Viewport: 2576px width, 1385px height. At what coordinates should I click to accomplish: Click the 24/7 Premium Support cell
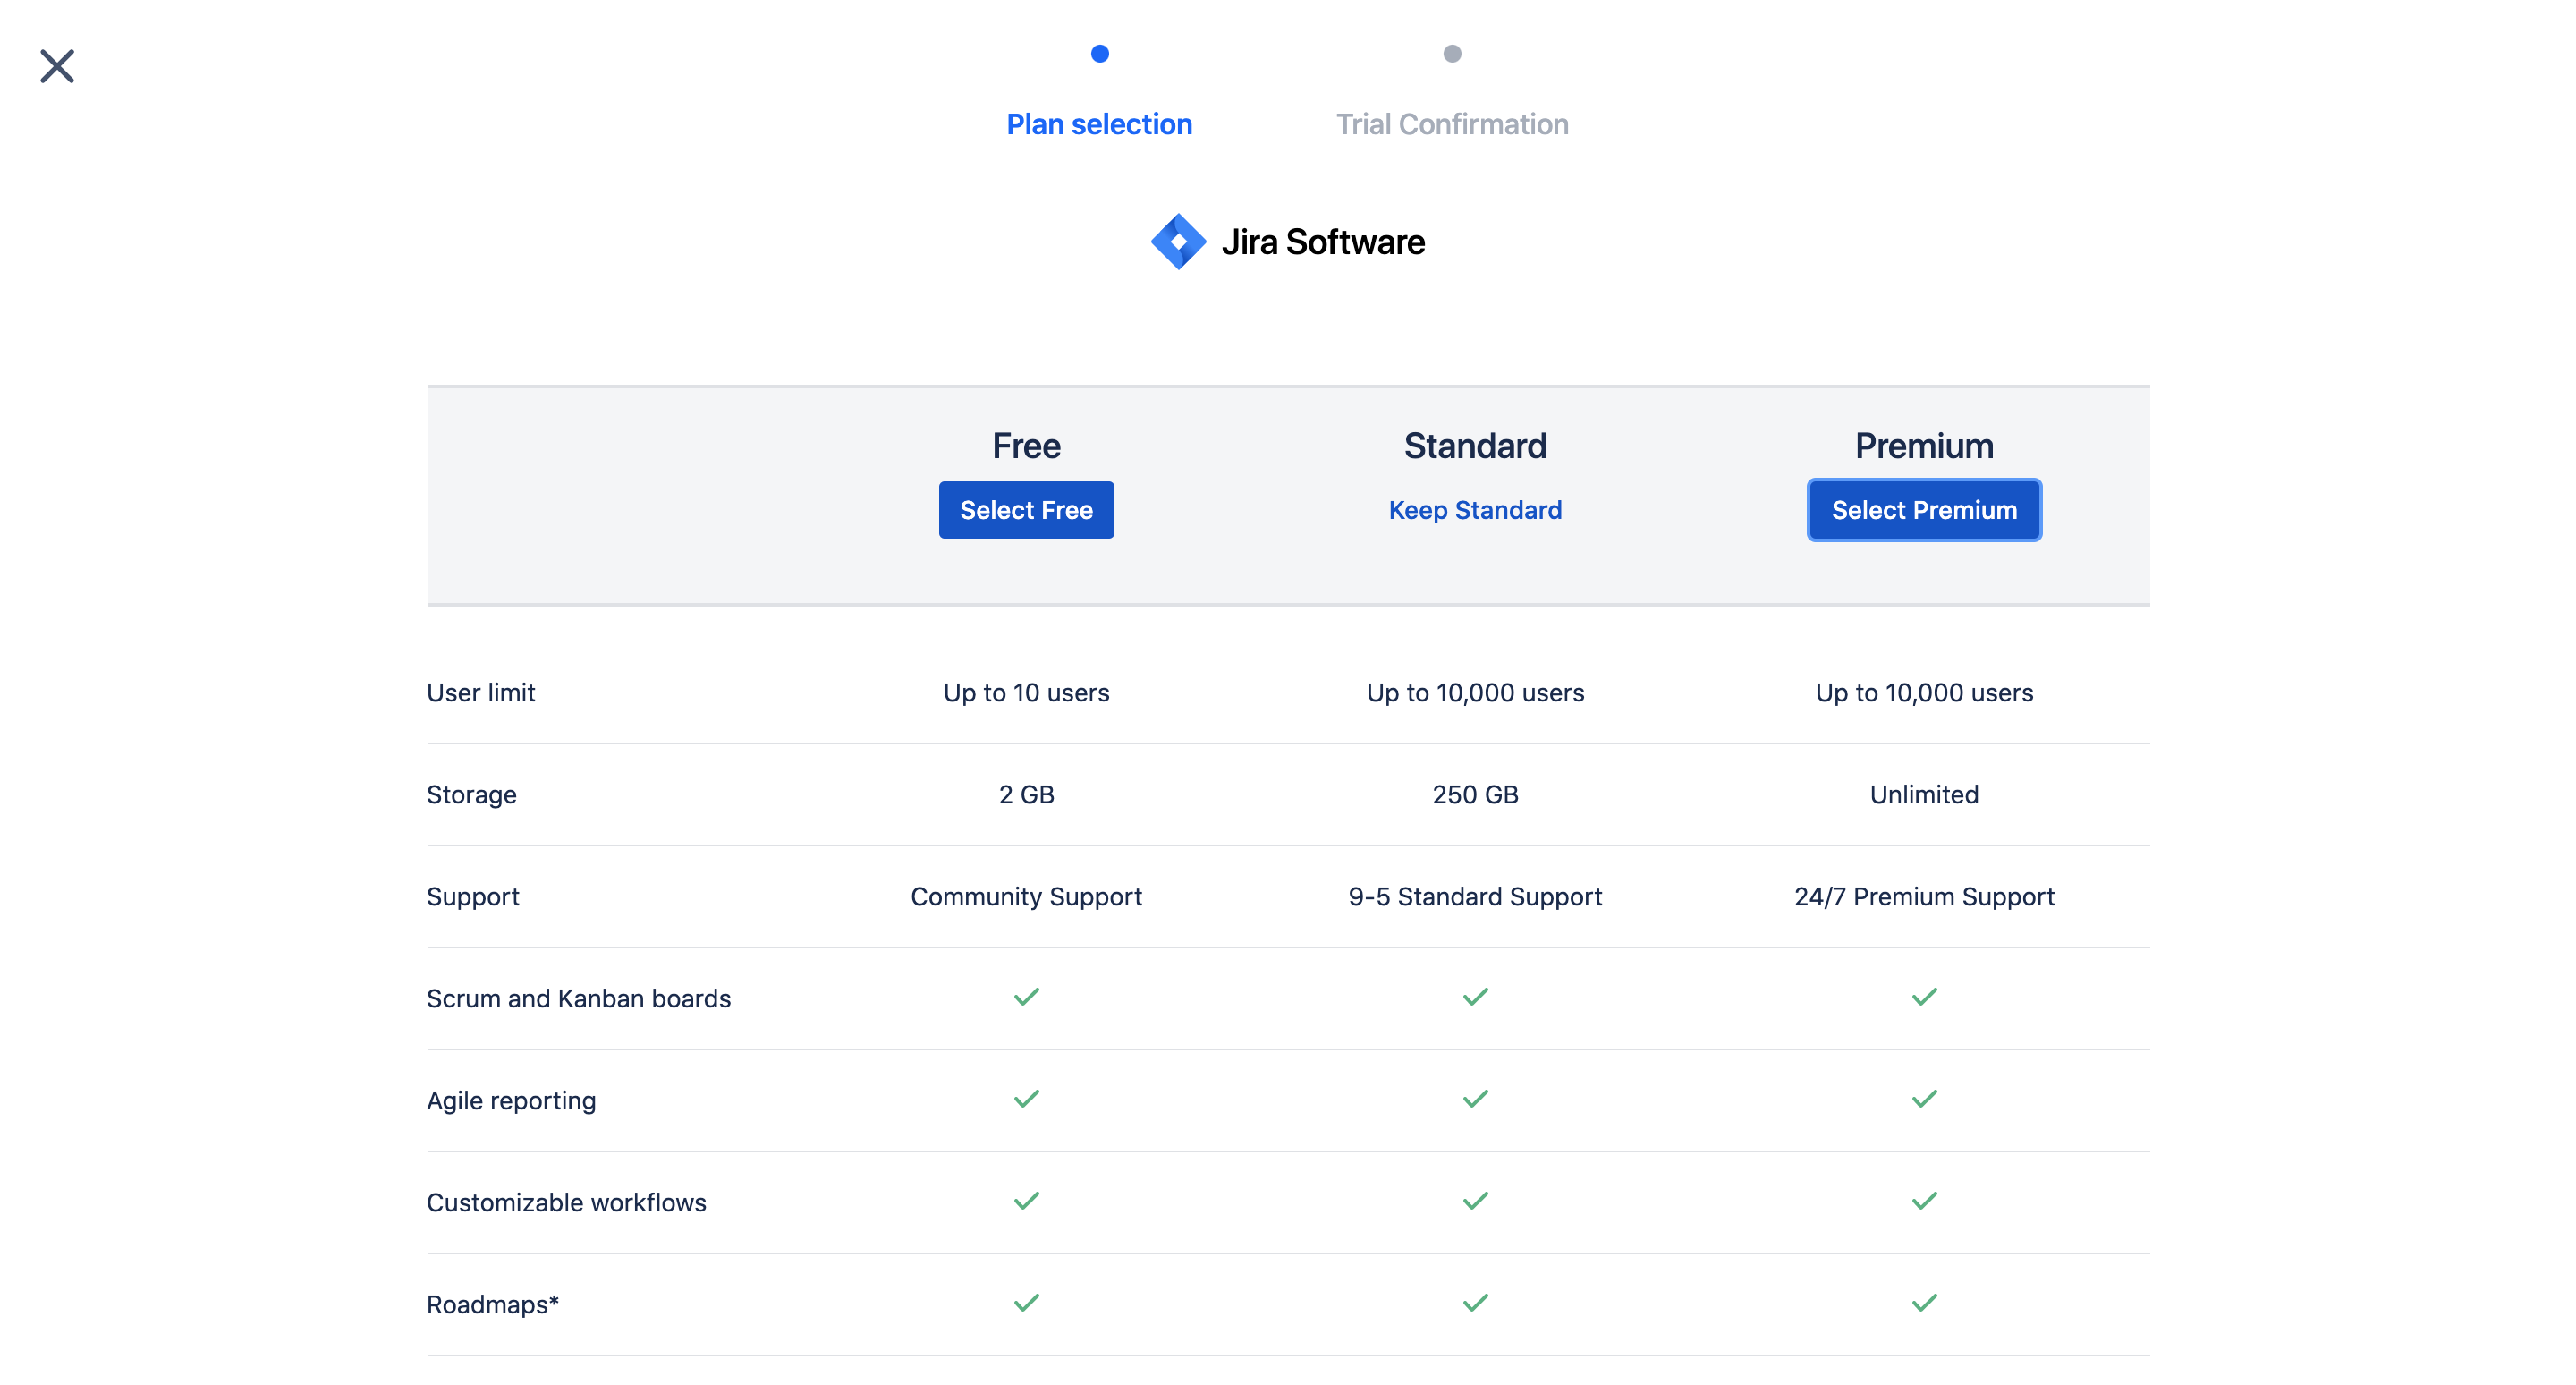pyautogui.click(x=1923, y=896)
